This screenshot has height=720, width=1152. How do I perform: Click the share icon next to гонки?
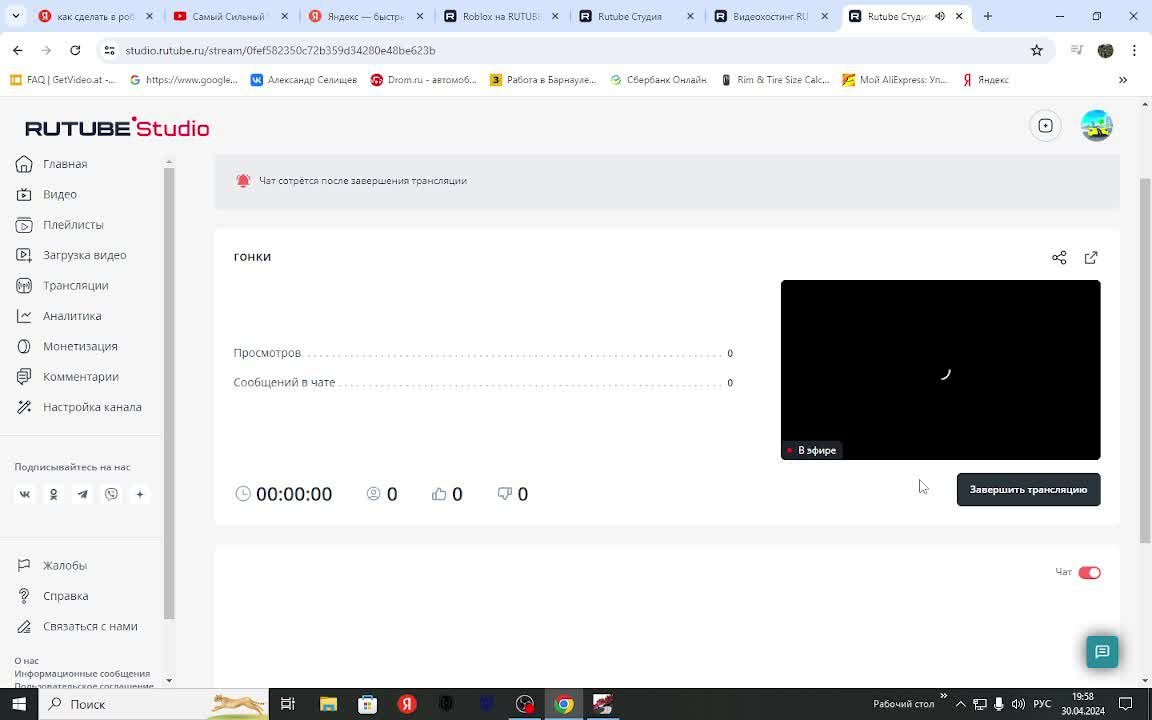point(1059,257)
